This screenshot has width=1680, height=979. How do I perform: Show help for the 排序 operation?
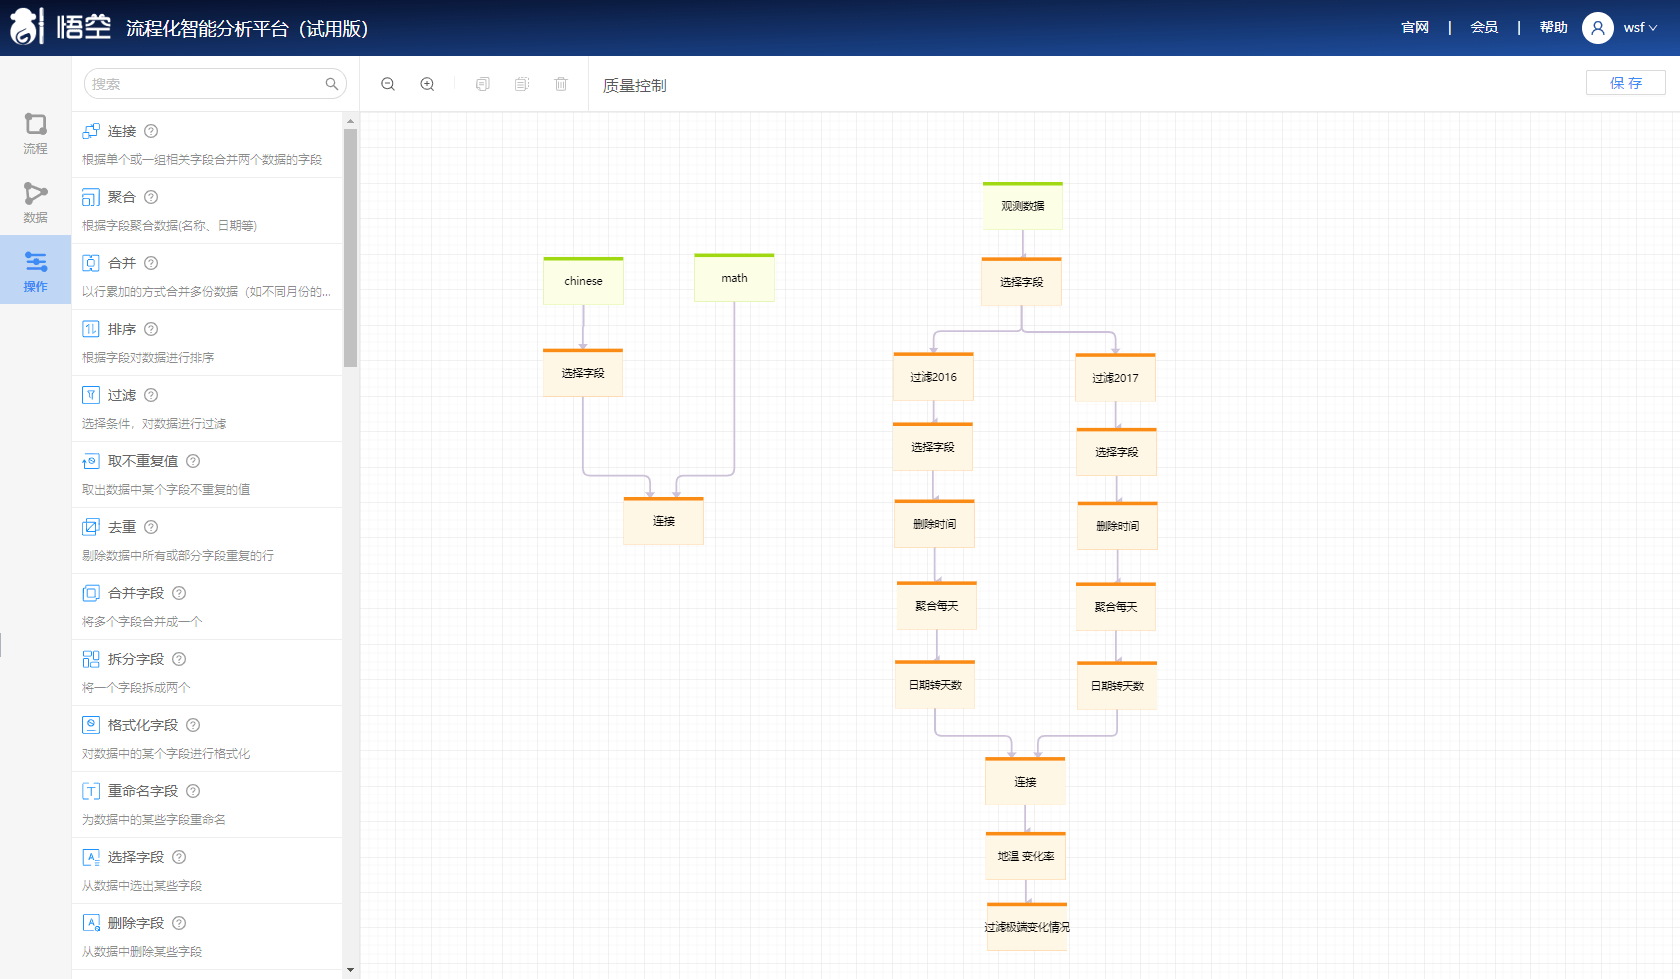(151, 329)
